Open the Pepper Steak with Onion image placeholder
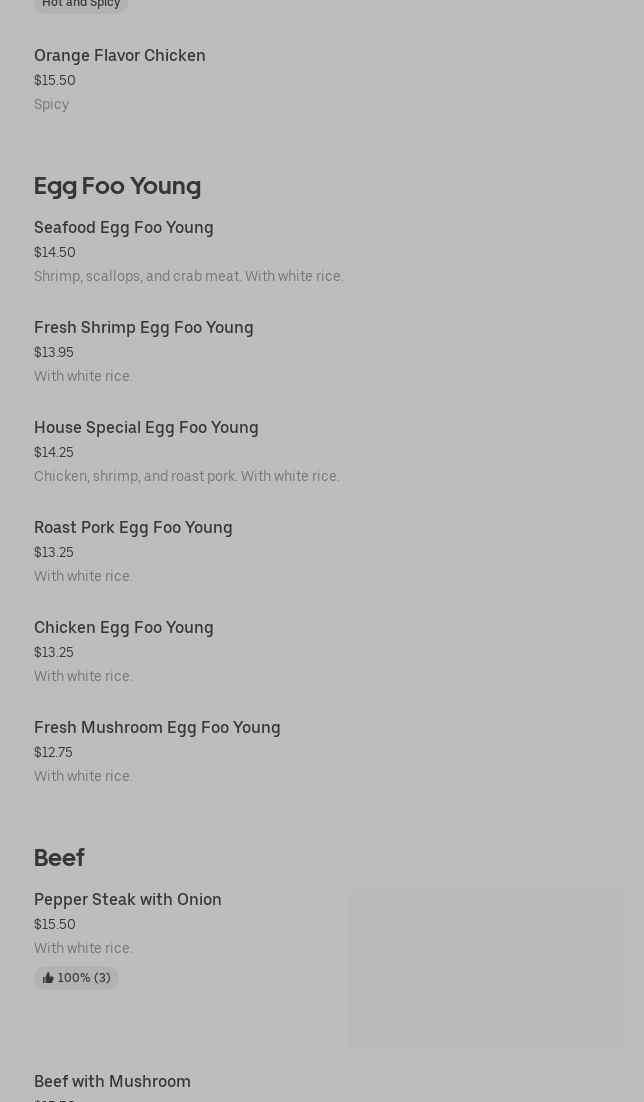The width and height of the screenshot is (644, 1102). pyautogui.click(x=486, y=968)
